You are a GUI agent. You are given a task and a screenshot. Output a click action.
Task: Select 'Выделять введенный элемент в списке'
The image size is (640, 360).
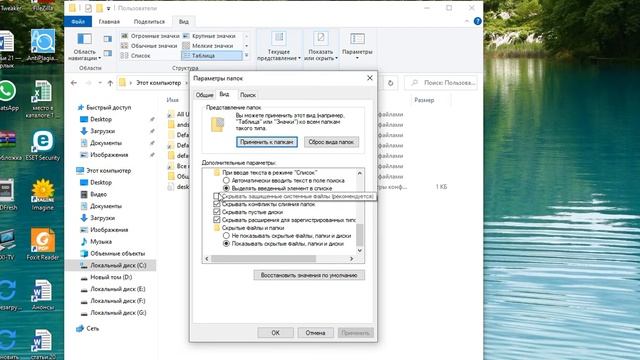click(x=226, y=188)
